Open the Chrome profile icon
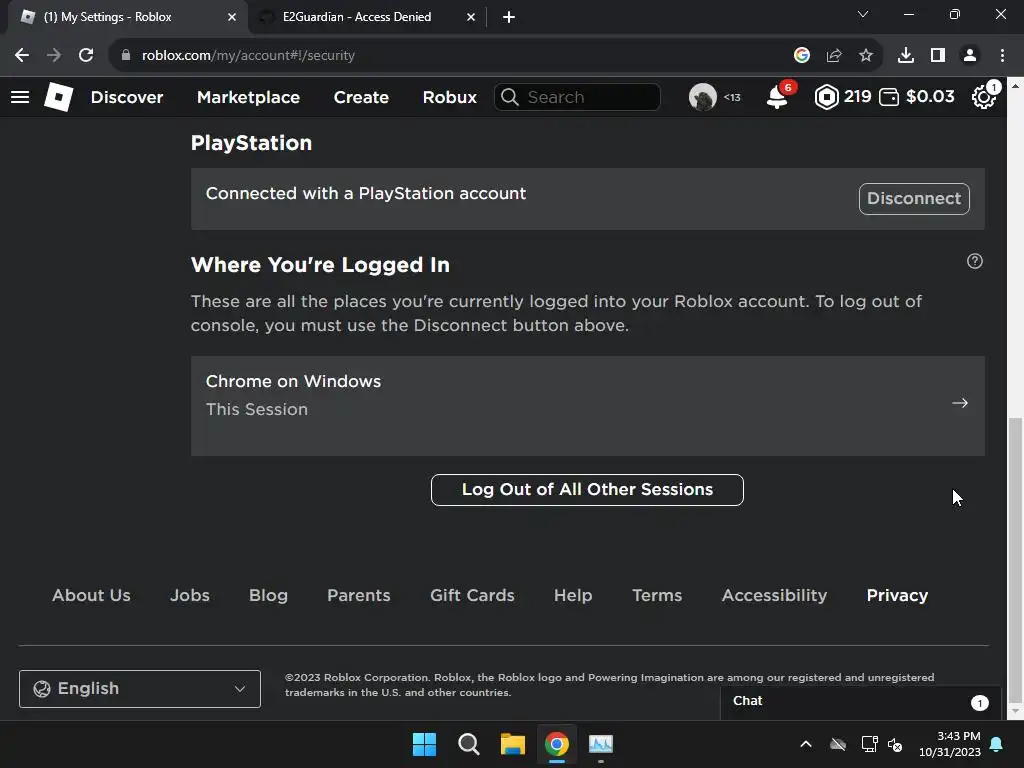The height and width of the screenshot is (768, 1024). click(970, 56)
